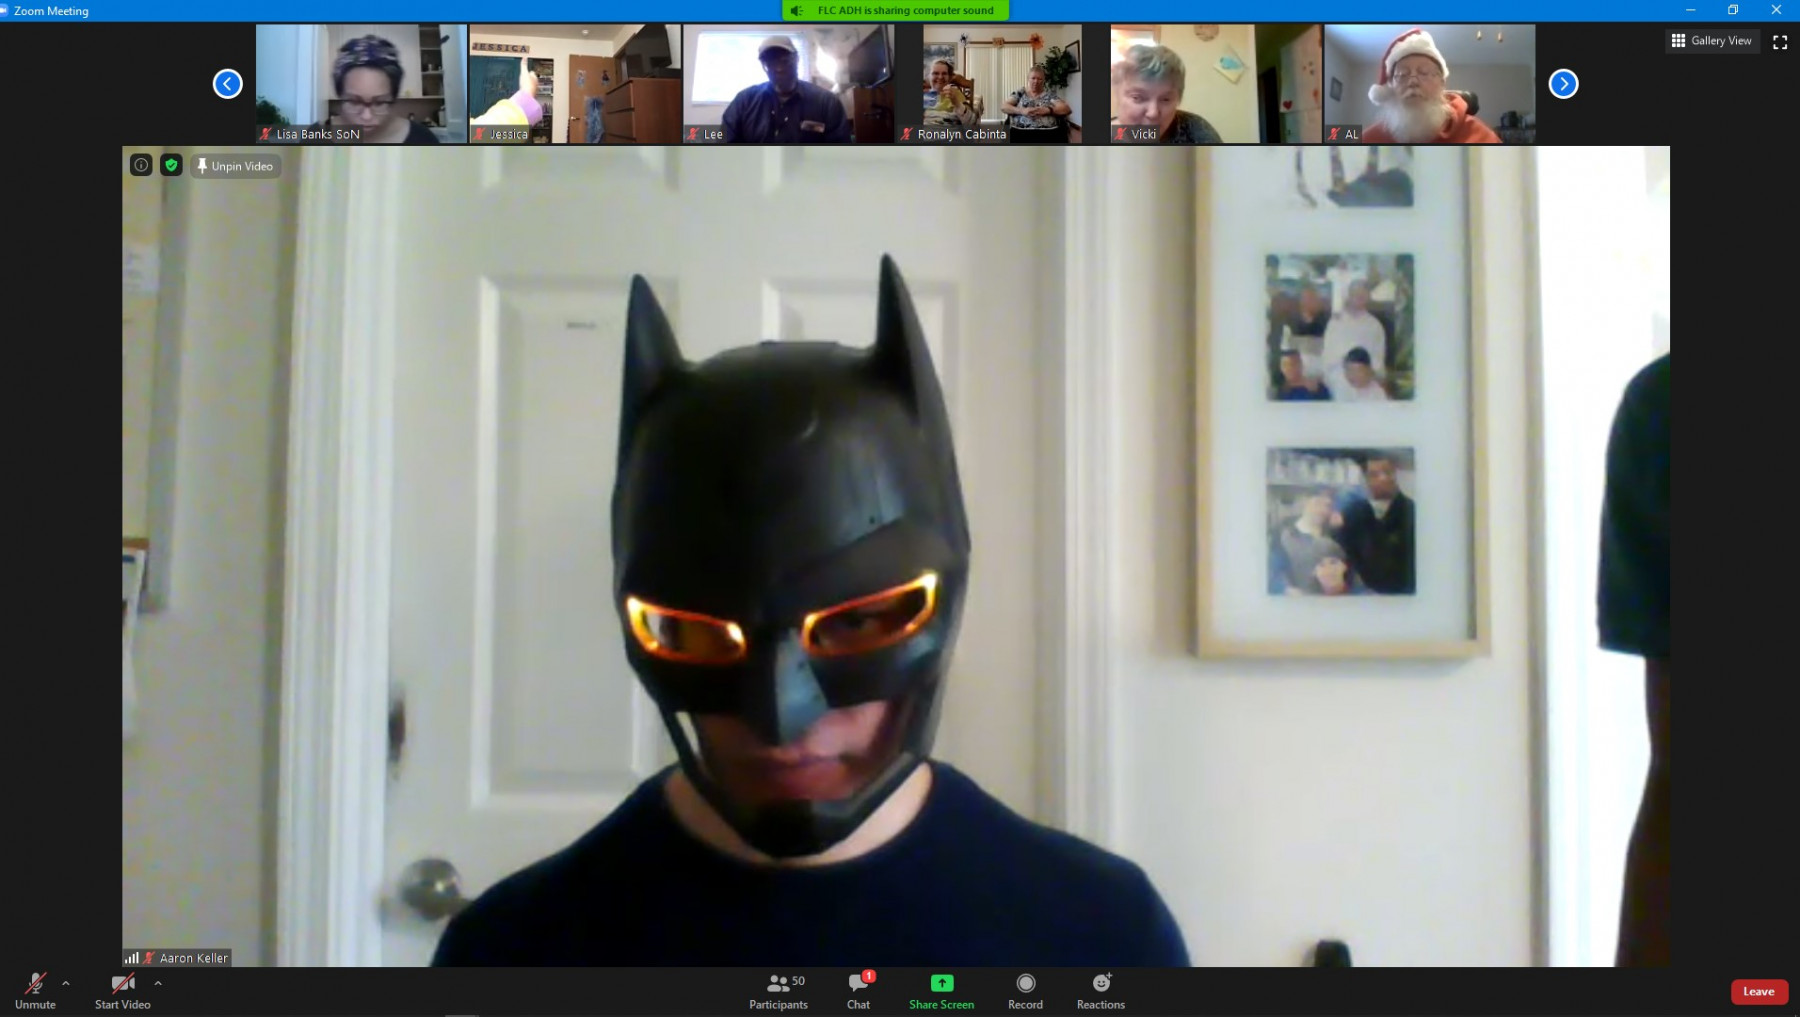Leave the meeting
Viewport: 1800px width, 1017px height.
(1759, 991)
